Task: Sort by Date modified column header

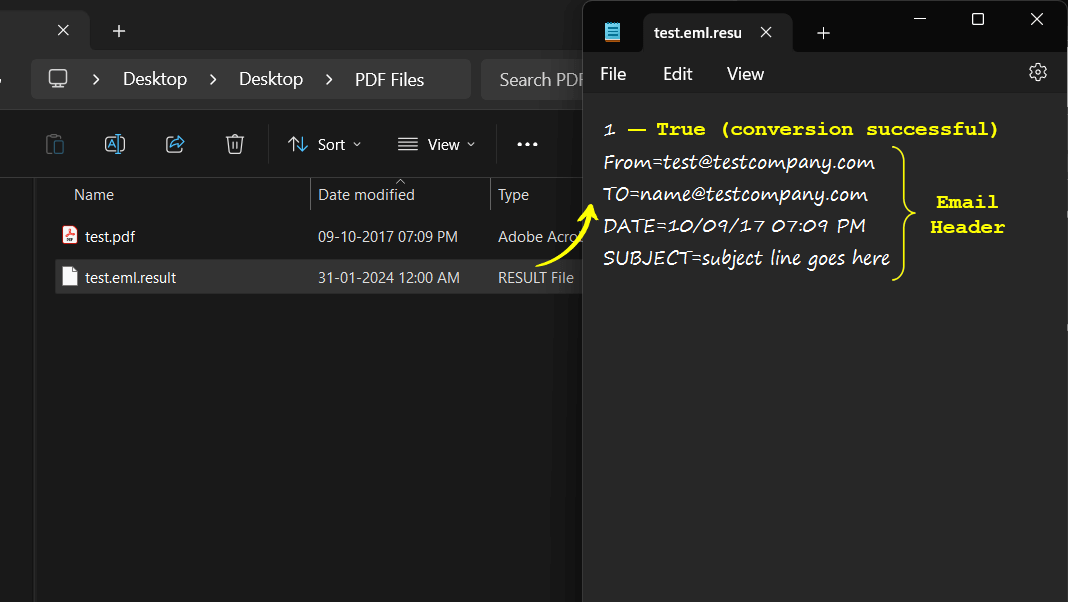Action: pos(366,195)
